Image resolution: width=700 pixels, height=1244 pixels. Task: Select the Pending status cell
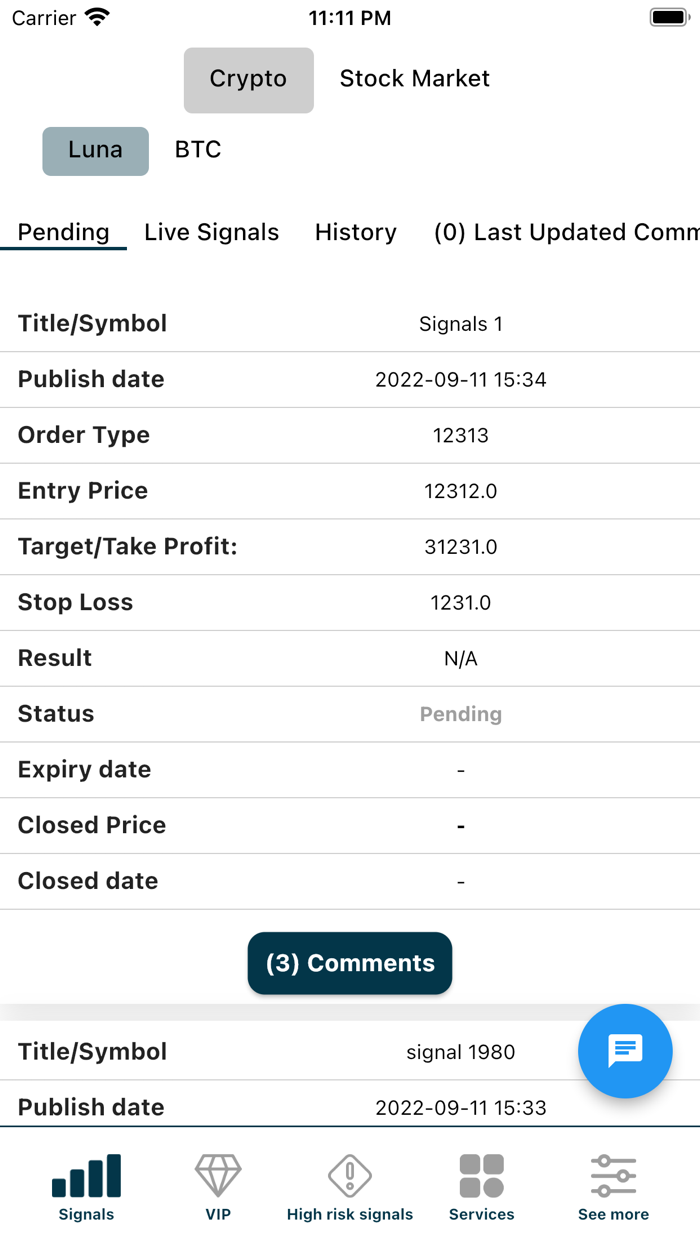click(x=461, y=714)
